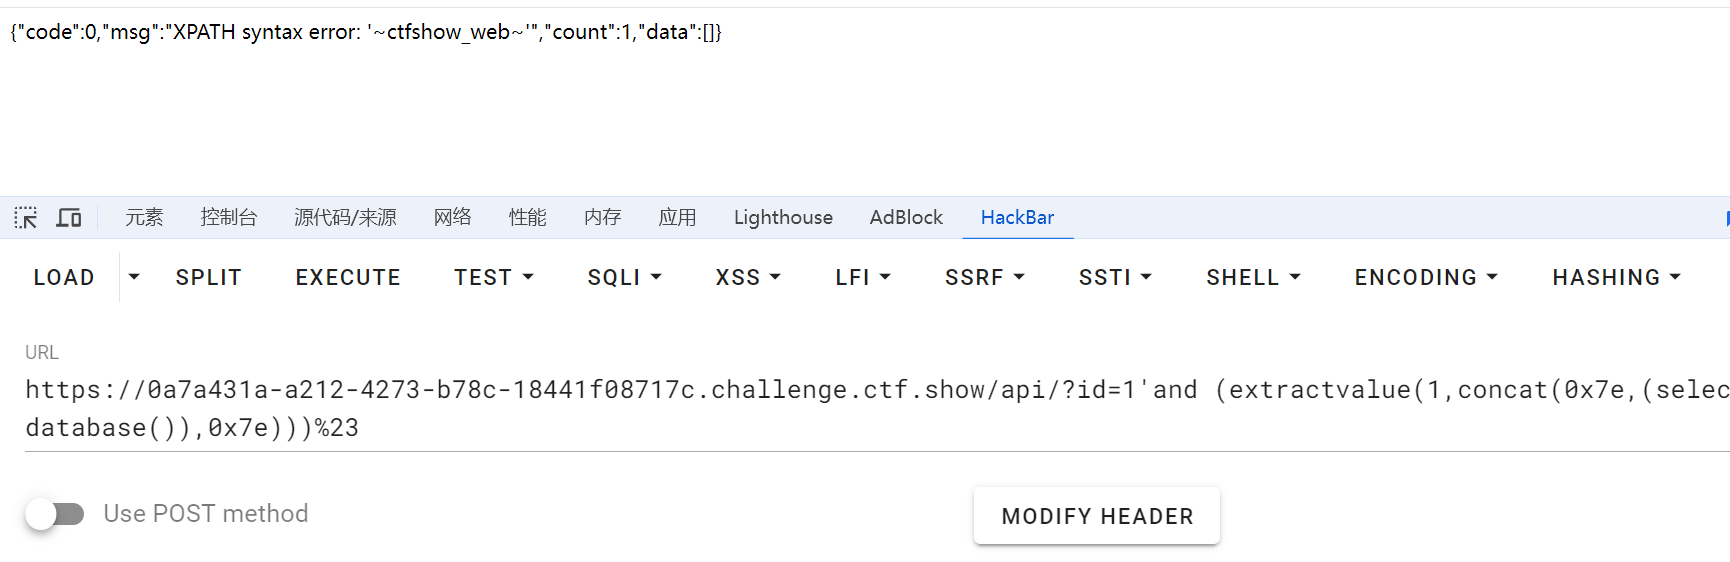Expand the SSTI dropdown
This screenshot has width=1730, height=562.
(1114, 277)
